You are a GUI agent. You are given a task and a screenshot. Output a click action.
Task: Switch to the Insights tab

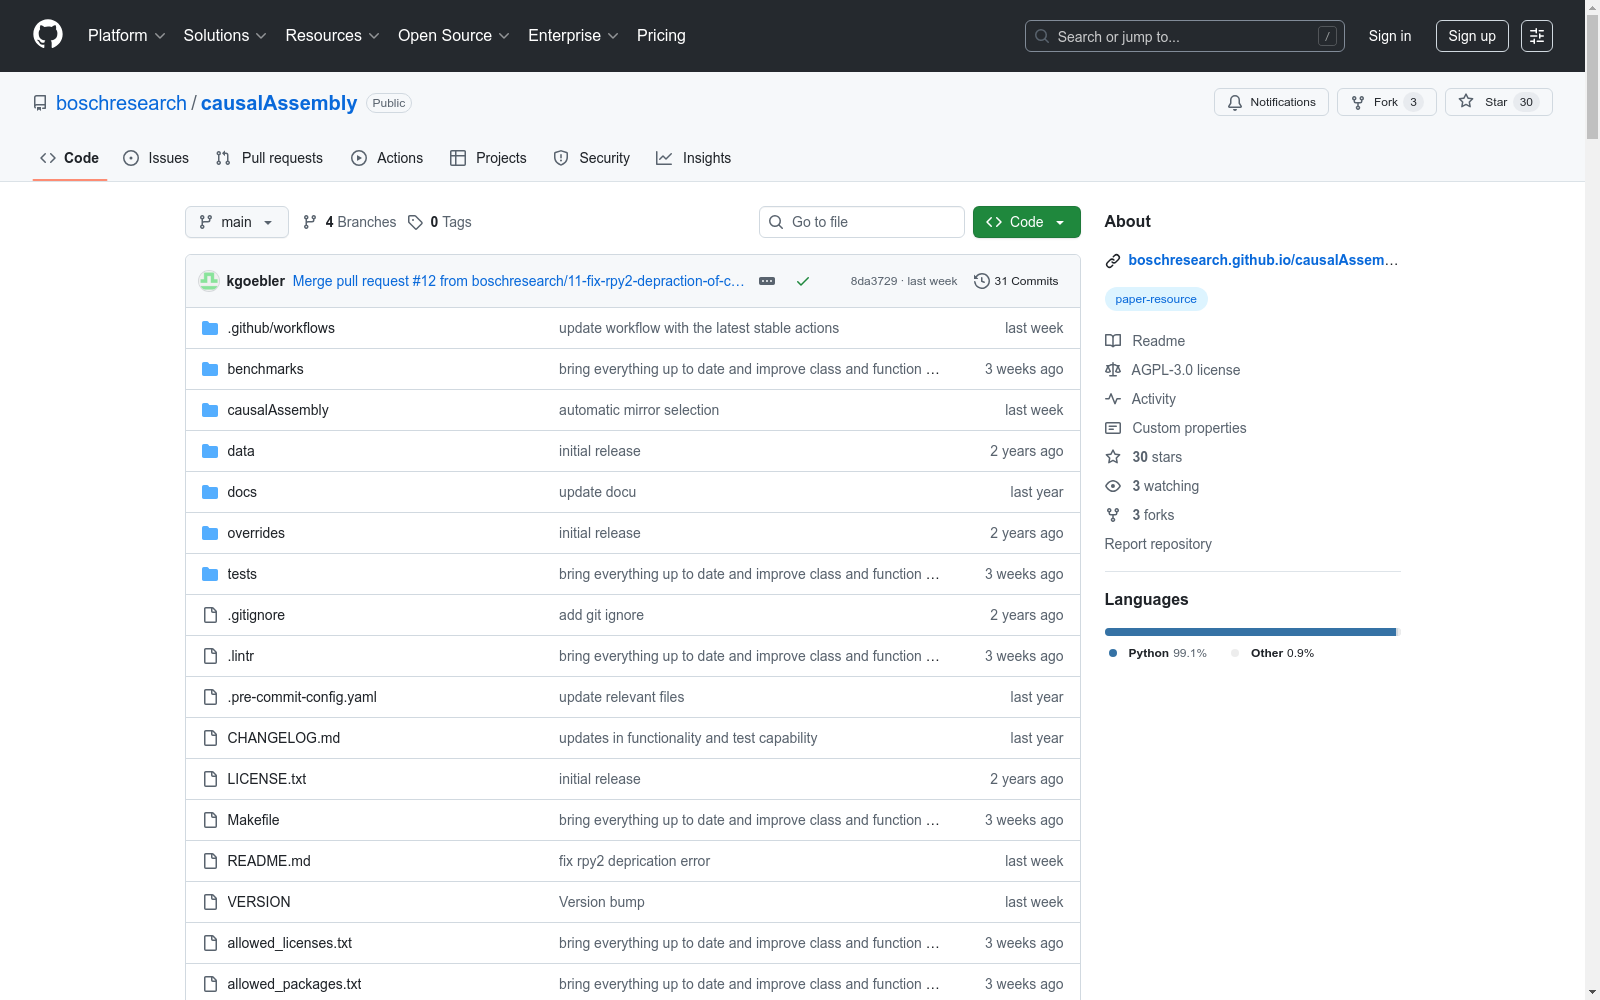(x=694, y=158)
